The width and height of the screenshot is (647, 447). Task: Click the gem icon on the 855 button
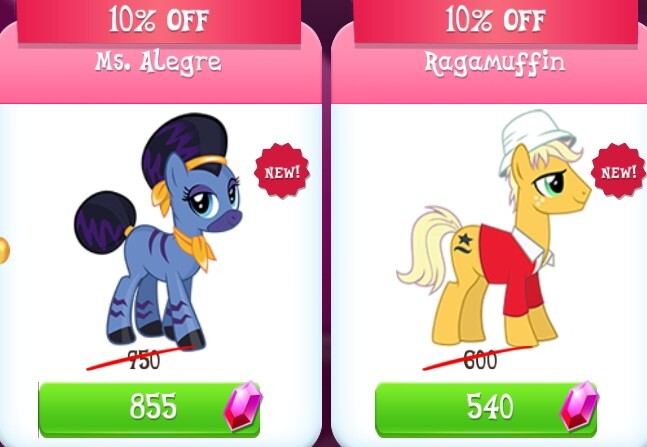(243, 406)
